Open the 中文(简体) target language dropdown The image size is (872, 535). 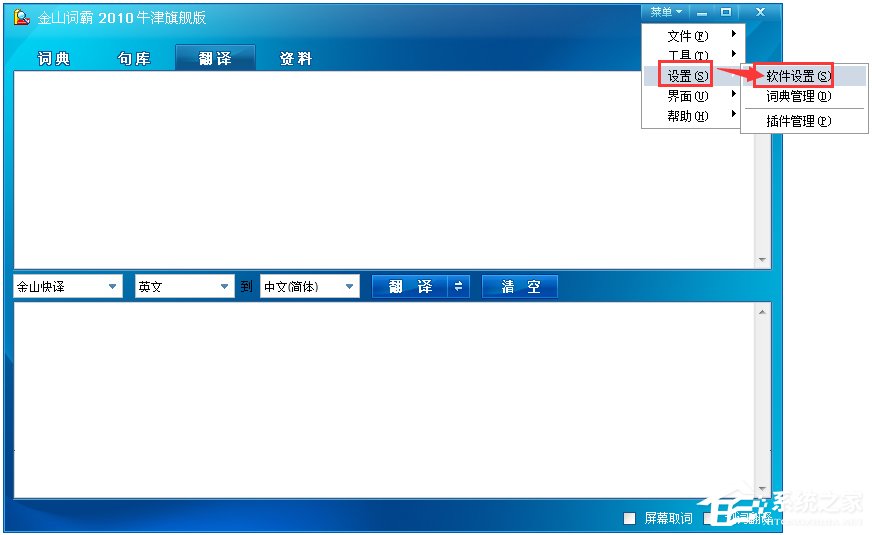click(309, 286)
